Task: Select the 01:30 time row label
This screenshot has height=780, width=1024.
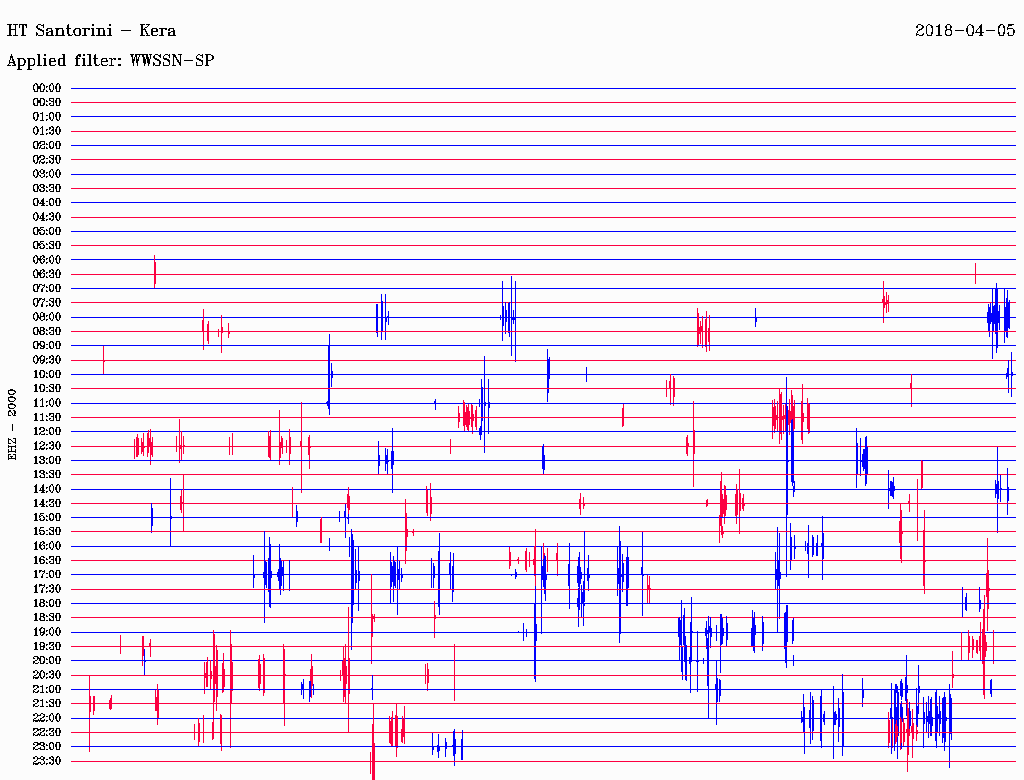Action: click(47, 131)
